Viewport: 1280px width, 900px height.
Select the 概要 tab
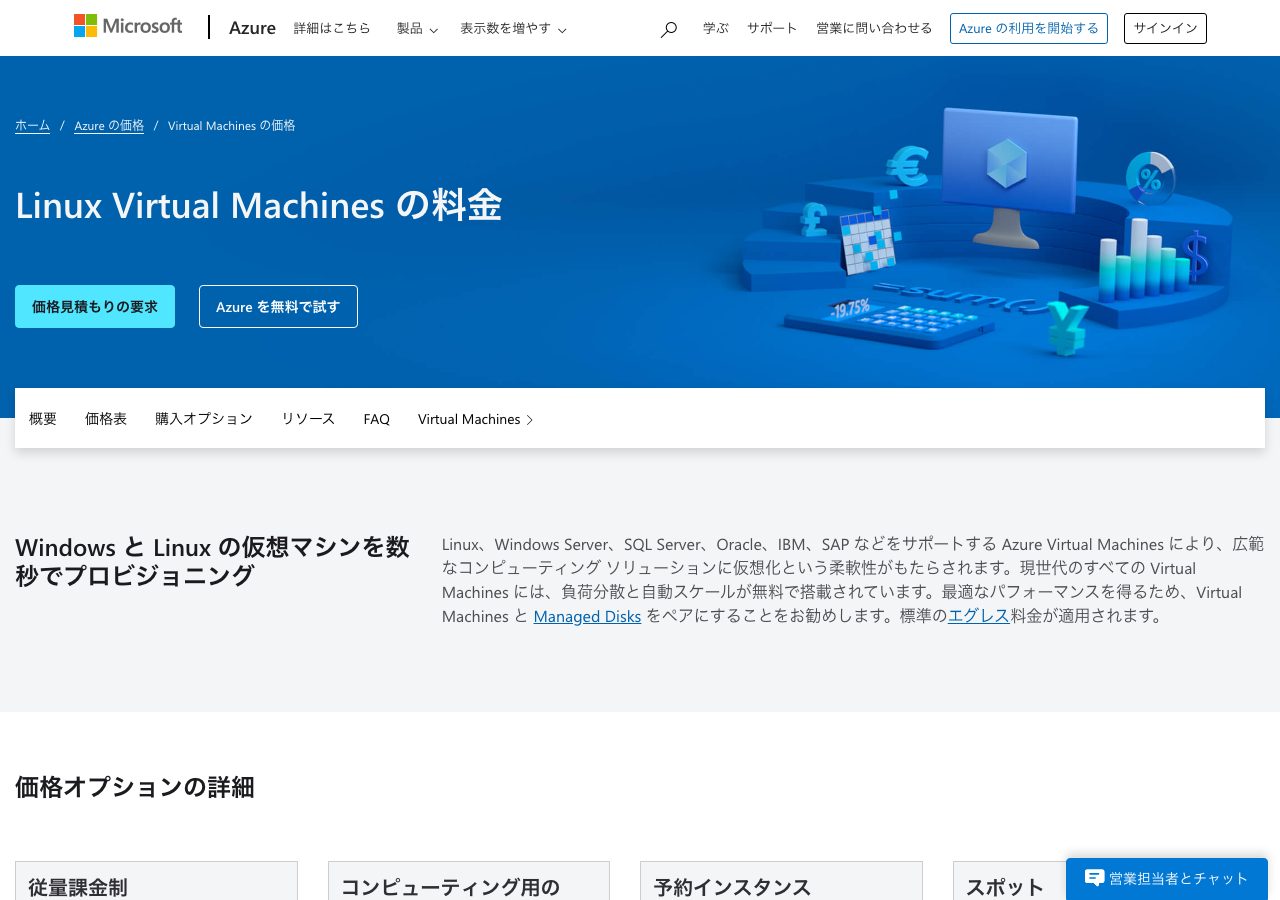(x=43, y=419)
